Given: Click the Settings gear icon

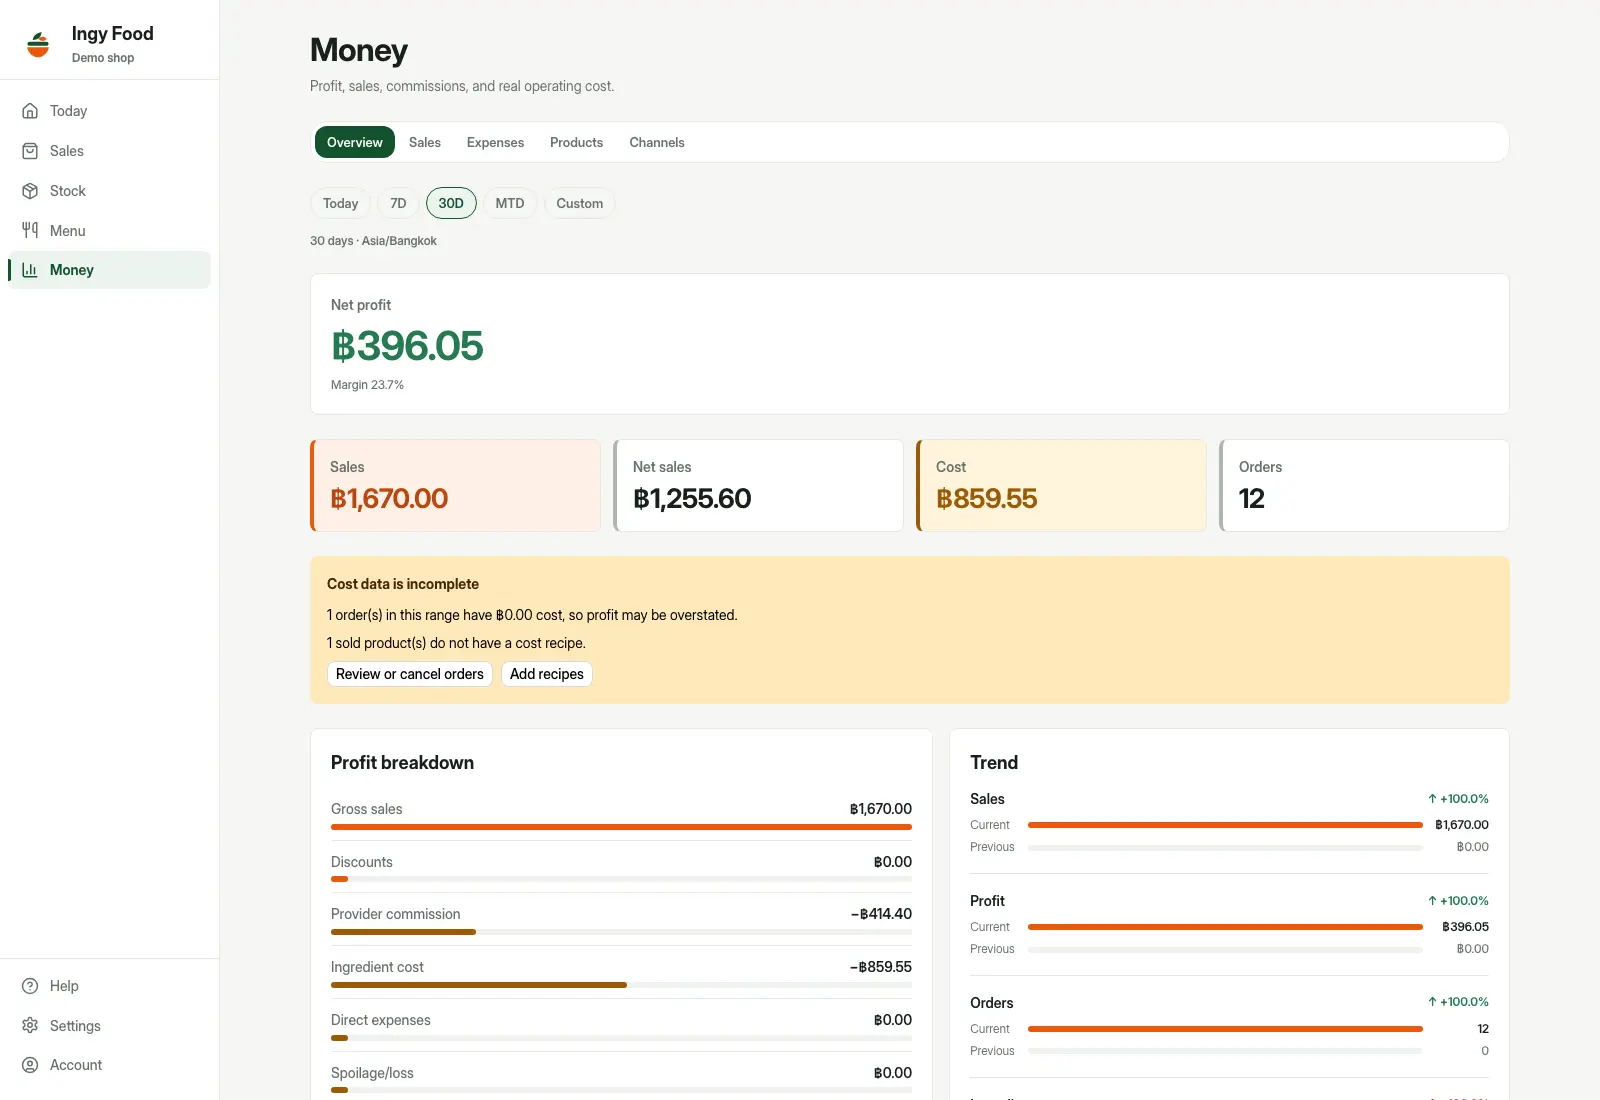Looking at the screenshot, I should [x=30, y=1026].
